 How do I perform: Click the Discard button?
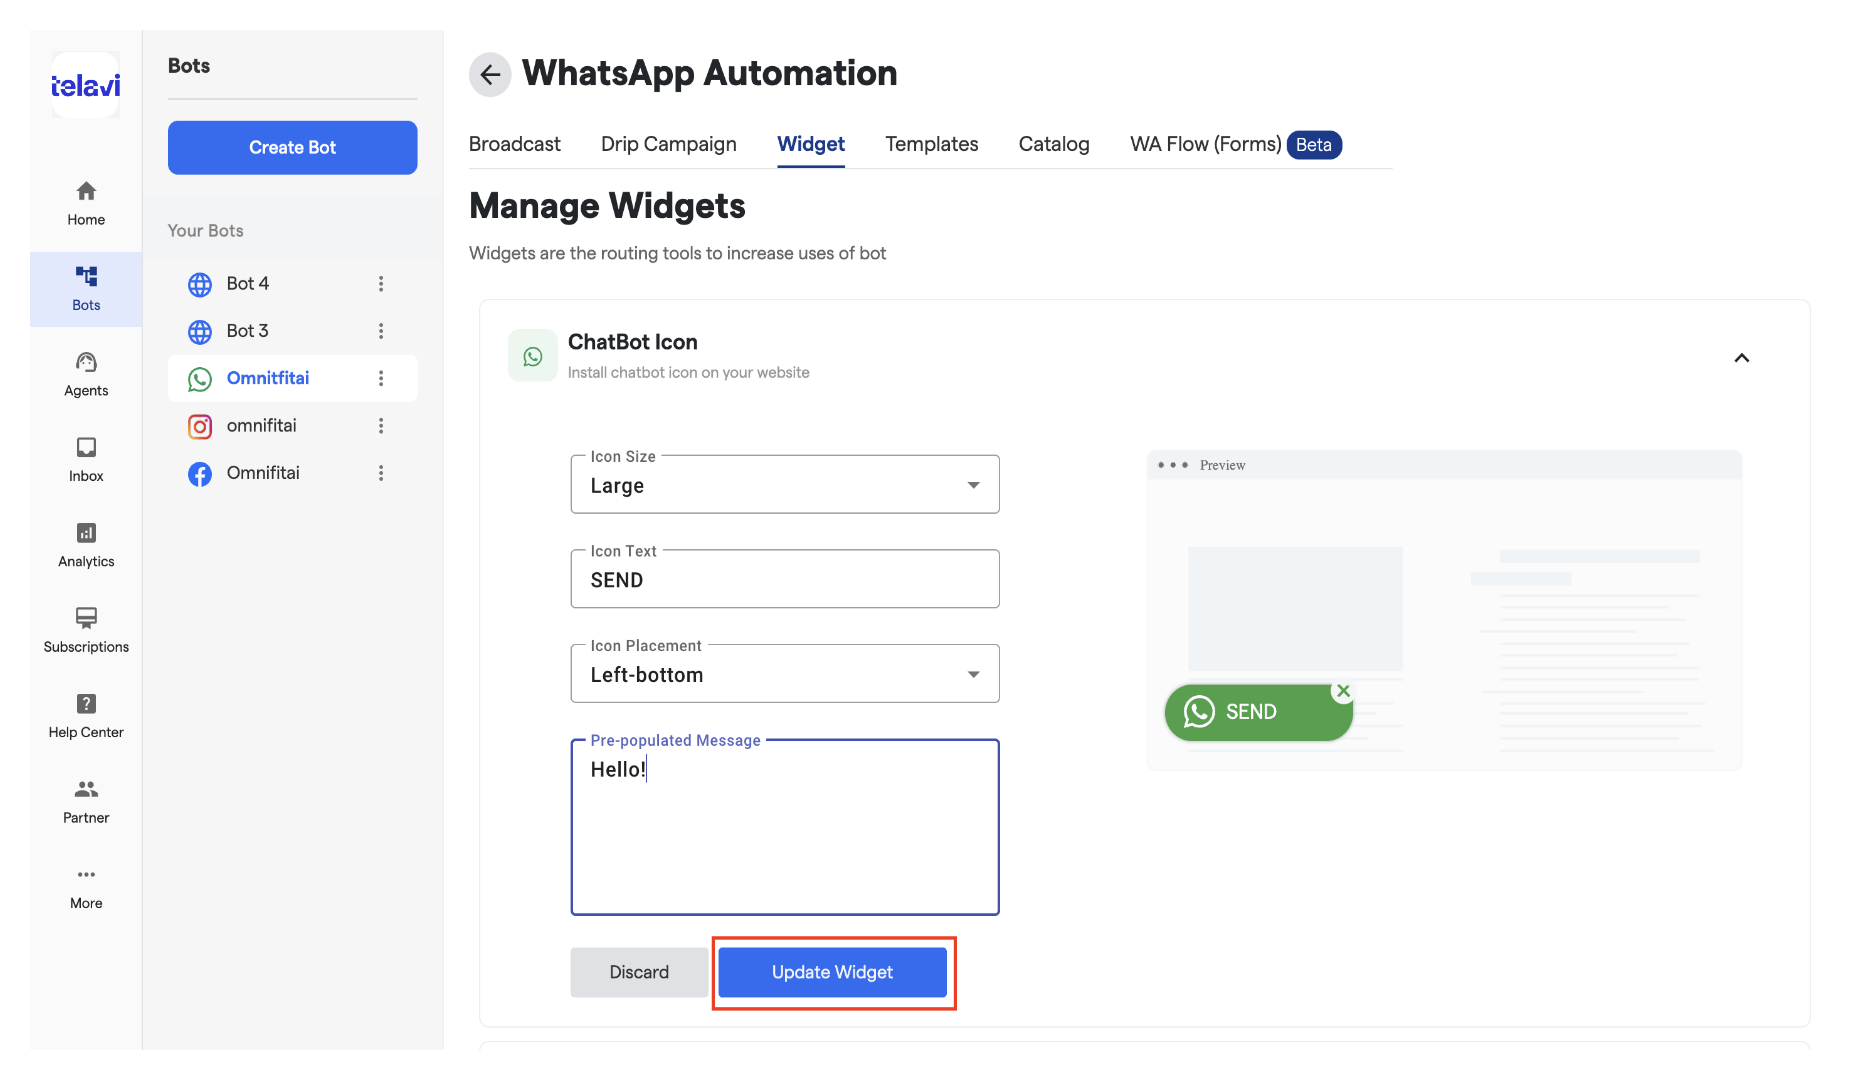point(639,973)
